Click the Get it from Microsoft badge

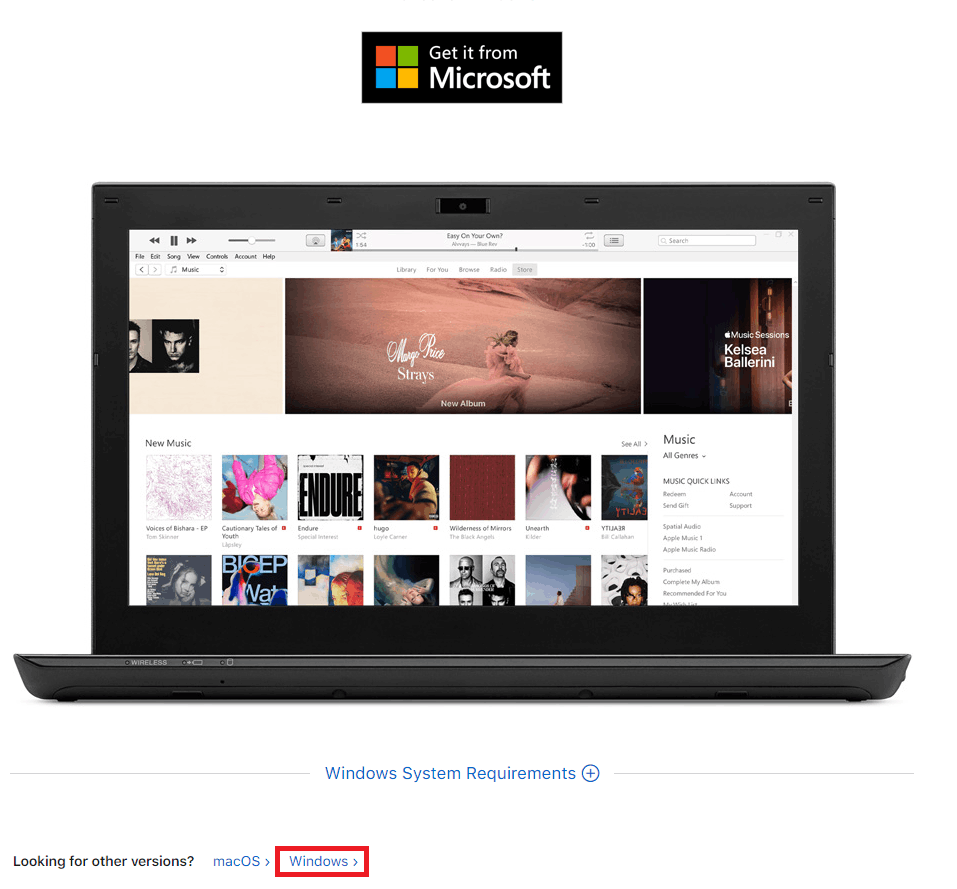tap(461, 67)
